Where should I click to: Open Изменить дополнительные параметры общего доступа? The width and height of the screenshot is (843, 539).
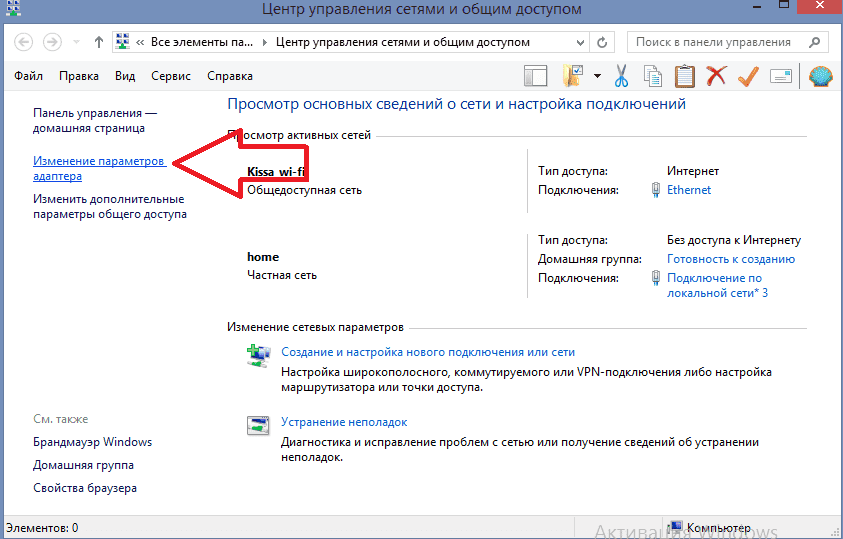pyautogui.click(x=110, y=206)
